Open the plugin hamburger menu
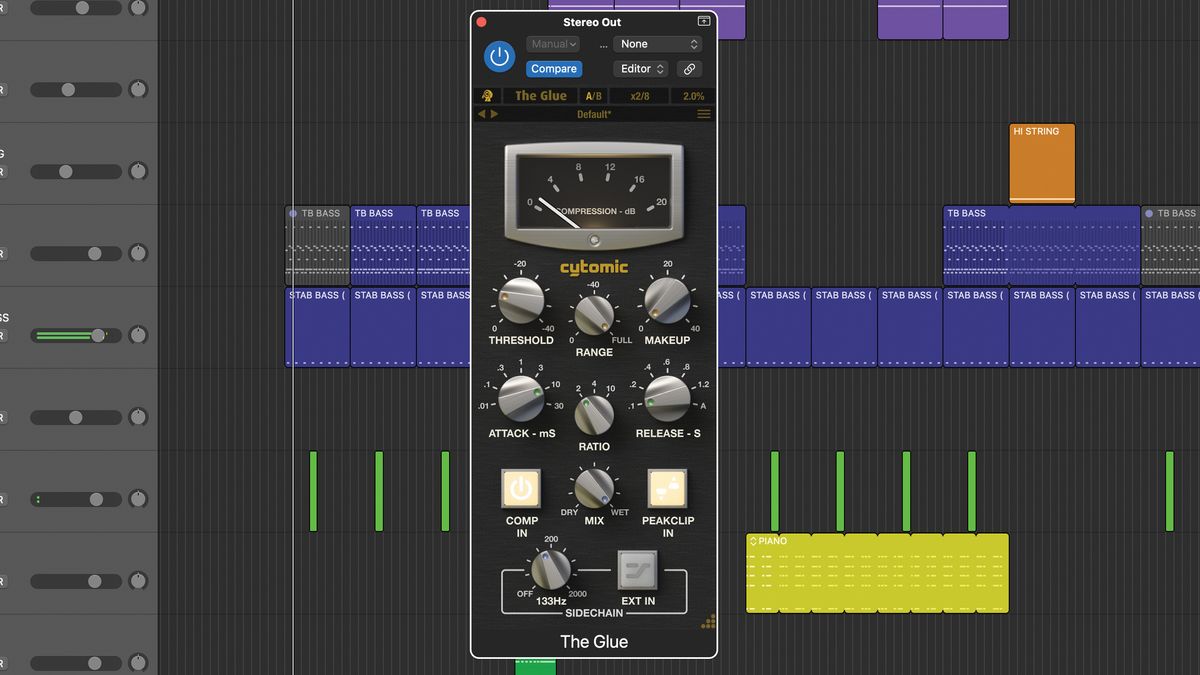The height and width of the screenshot is (675, 1200). point(704,114)
